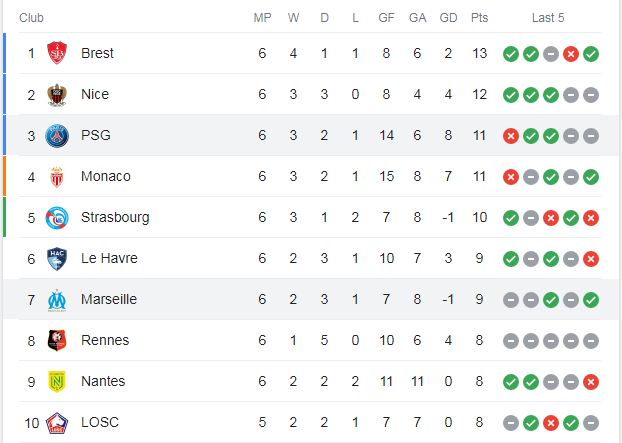Open the Marseille club logo
This screenshot has height=443, width=622.
coord(57,300)
